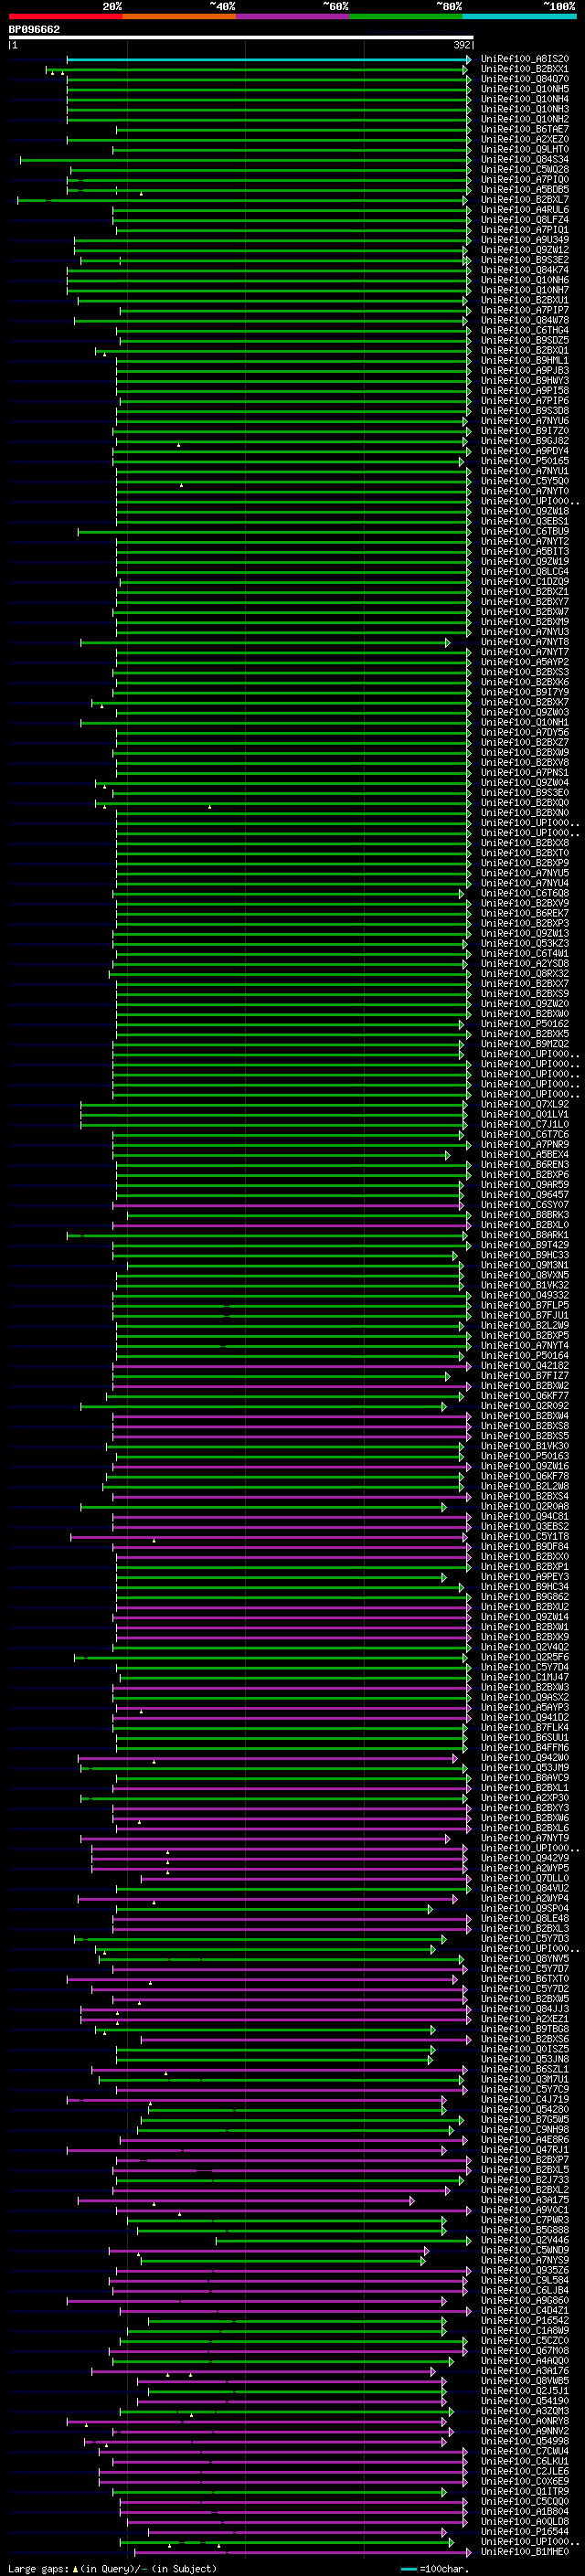This screenshot has width=585, height=2576.
Task: Click the UniRef100_Q2R092 label
Action: pyautogui.click(x=525, y=1406)
